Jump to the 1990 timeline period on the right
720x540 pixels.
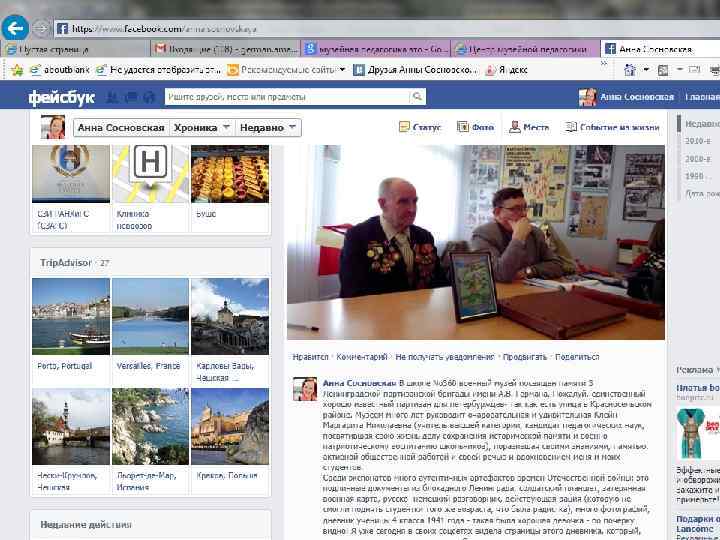694,176
